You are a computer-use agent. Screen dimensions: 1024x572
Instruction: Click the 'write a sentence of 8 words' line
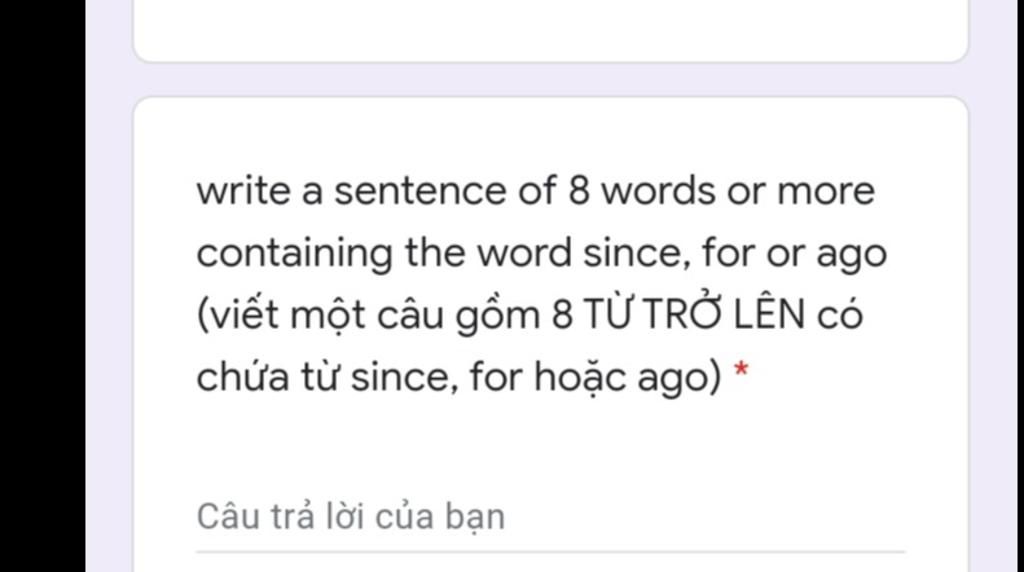[x=536, y=191]
